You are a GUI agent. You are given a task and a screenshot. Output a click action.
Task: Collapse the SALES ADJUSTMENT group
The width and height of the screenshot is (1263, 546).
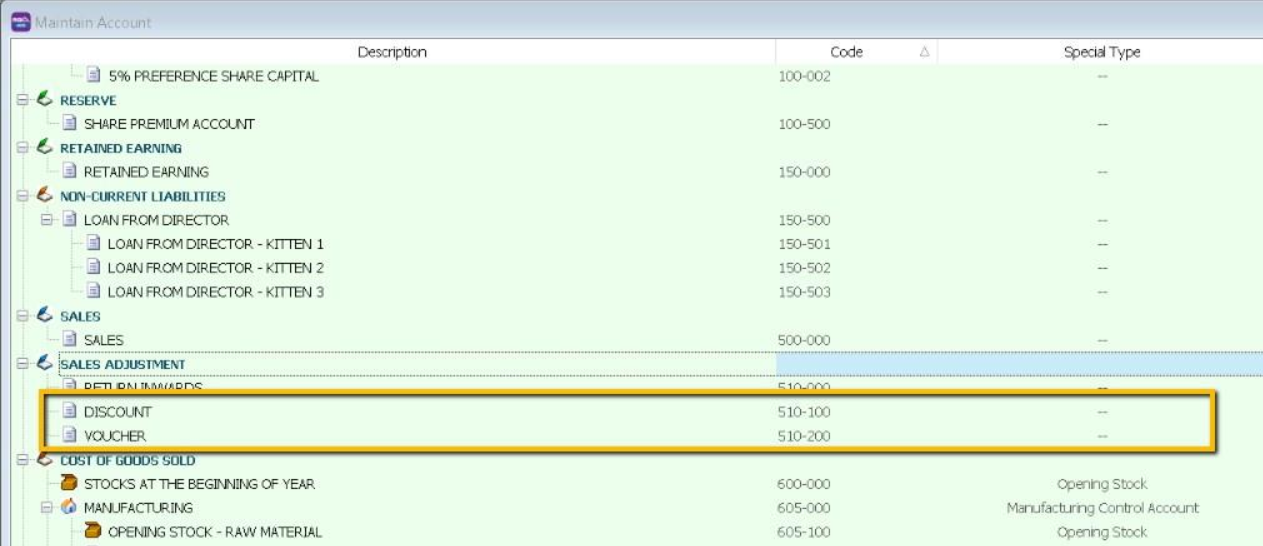tap(23, 364)
